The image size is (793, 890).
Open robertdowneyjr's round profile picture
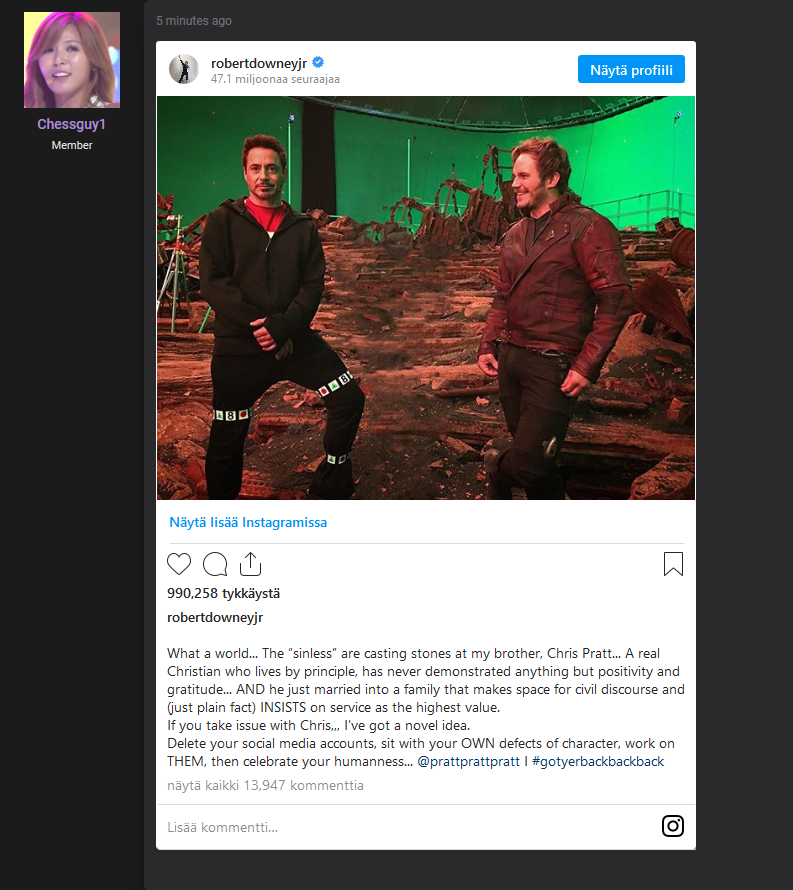coord(184,69)
